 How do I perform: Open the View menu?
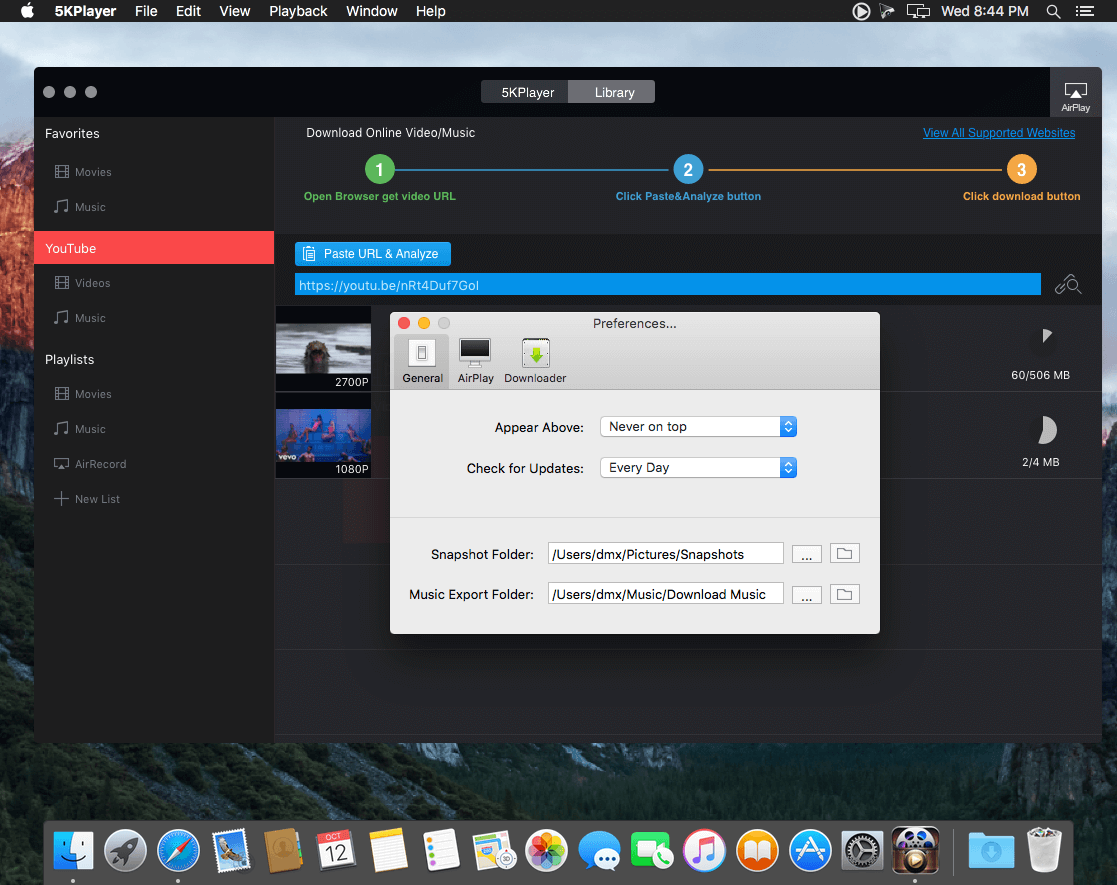234,11
